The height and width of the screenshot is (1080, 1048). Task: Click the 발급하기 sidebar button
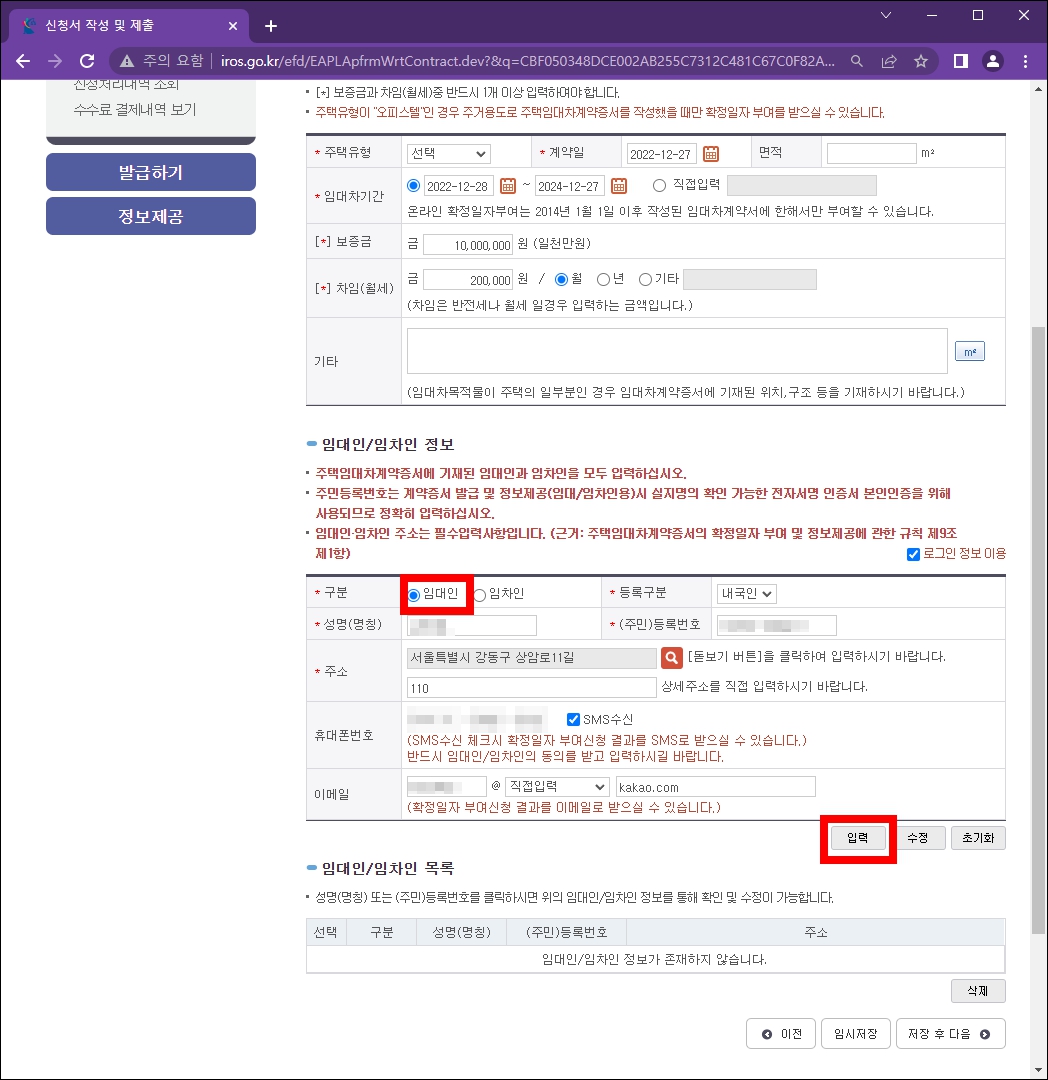pos(150,172)
